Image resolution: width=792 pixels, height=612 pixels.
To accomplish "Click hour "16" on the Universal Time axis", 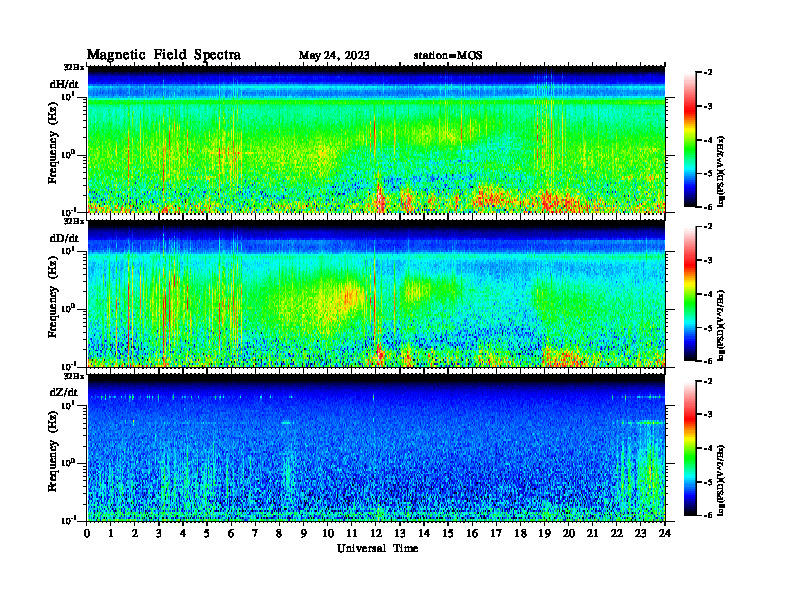I will pos(472,533).
